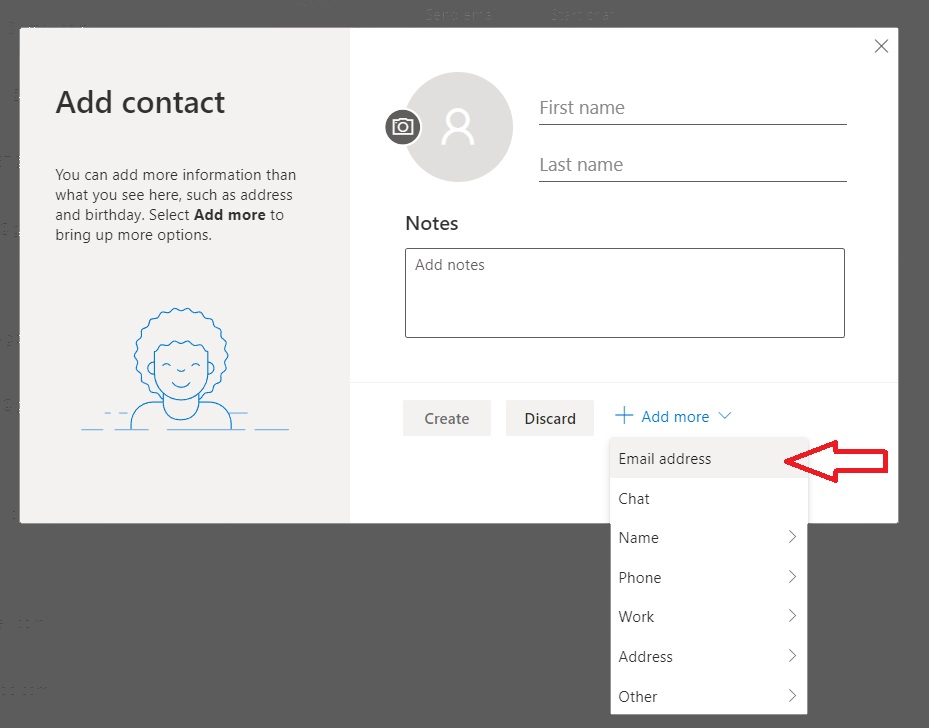929x728 pixels.
Task: Click the contact avatar placeholder
Action: pyautogui.click(x=459, y=127)
